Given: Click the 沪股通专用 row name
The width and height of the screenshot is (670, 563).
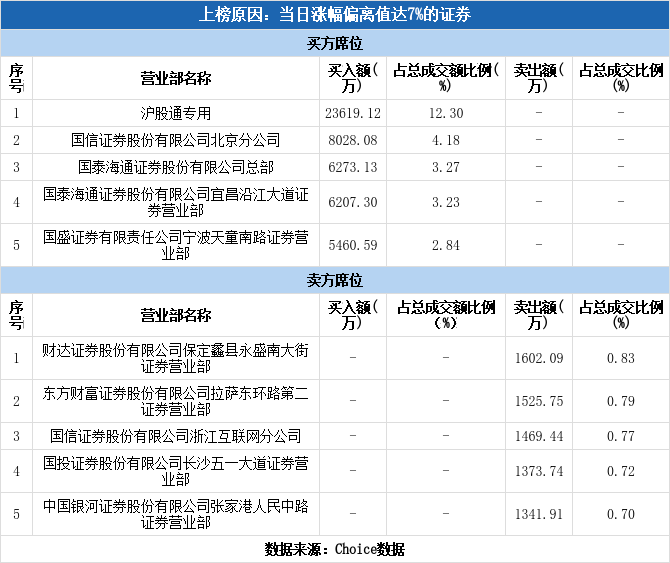Looking at the screenshot, I should tap(176, 113).
